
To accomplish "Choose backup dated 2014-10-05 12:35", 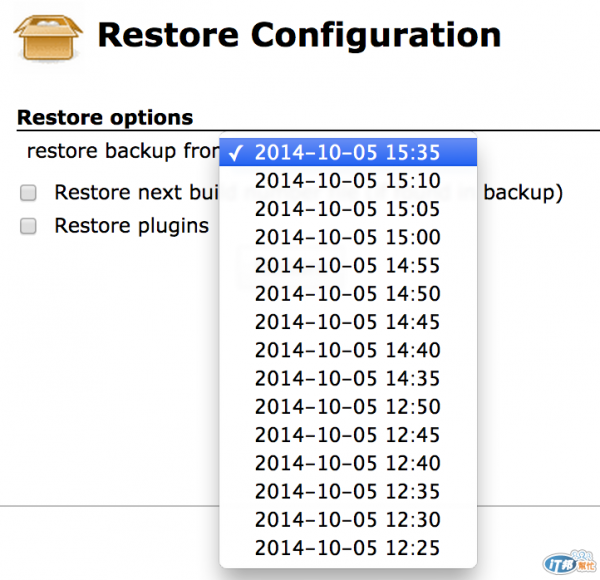I will click(347, 491).
